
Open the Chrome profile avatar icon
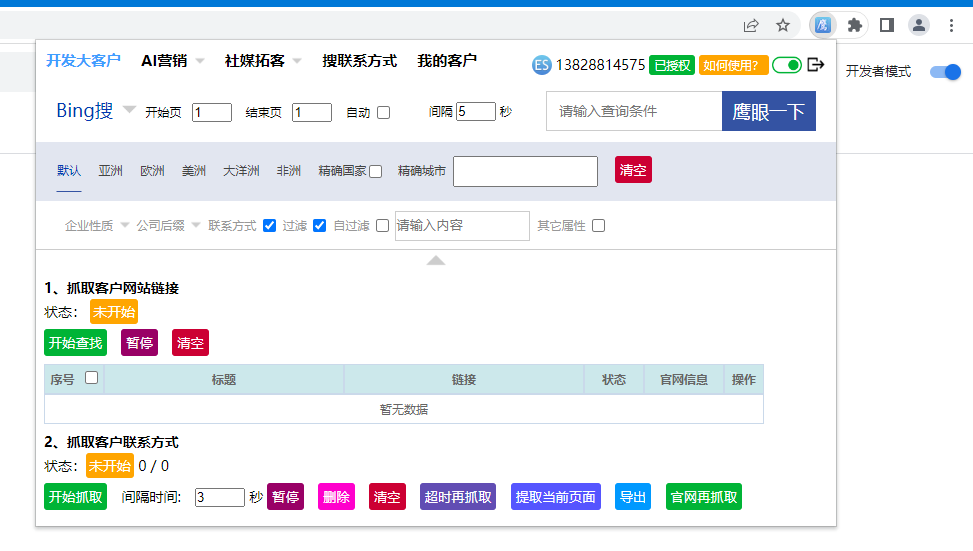tap(918, 25)
